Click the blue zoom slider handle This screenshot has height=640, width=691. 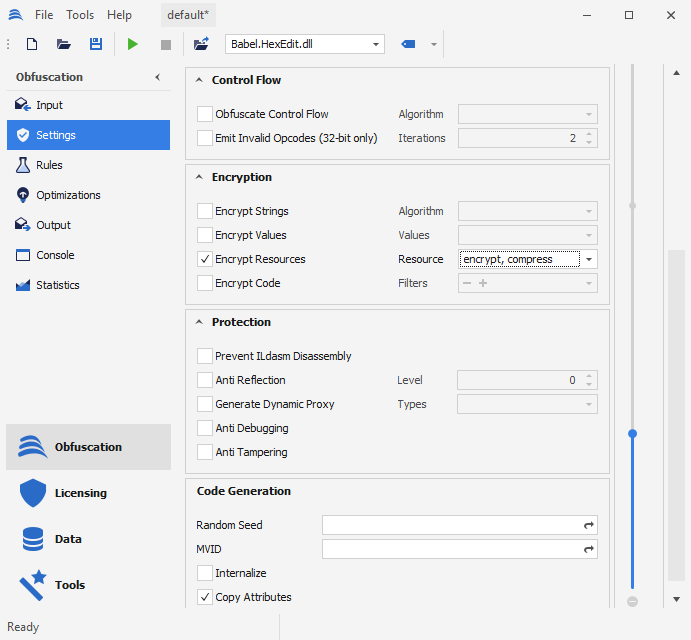click(632, 433)
